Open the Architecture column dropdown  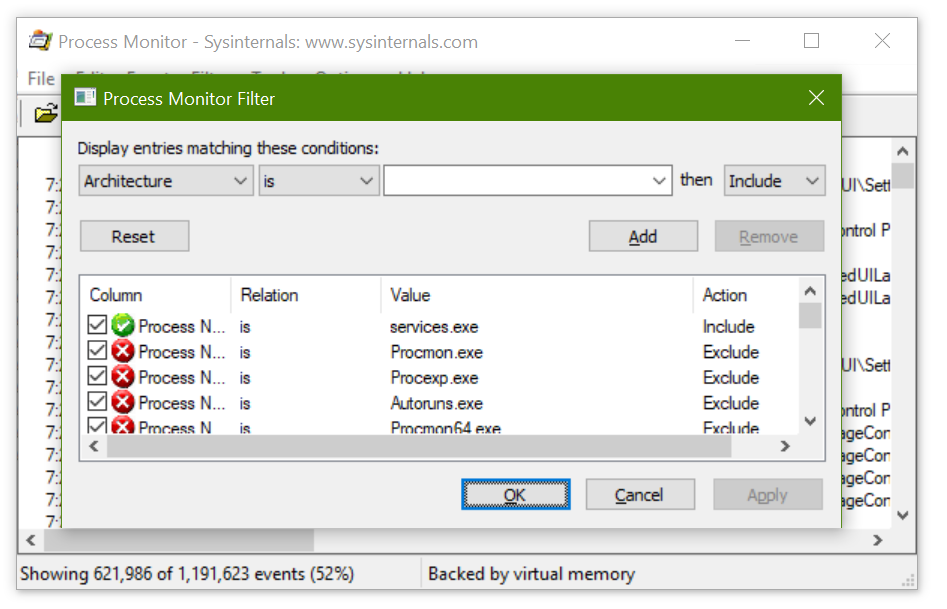pyautogui.click(x=165, y=181)
